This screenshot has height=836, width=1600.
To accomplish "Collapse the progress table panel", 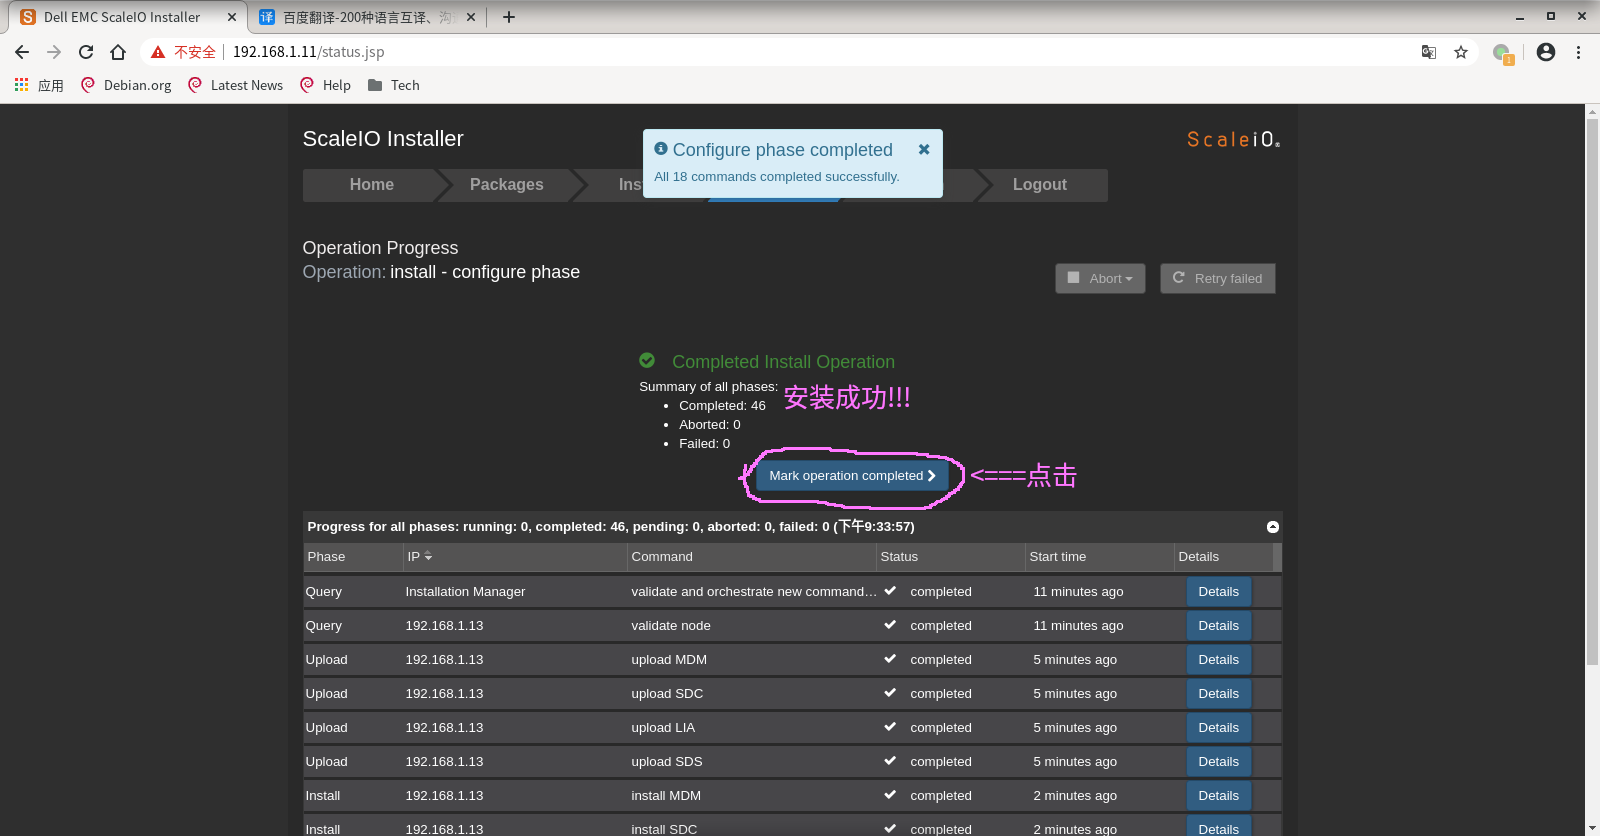I will coord(1273,527).
